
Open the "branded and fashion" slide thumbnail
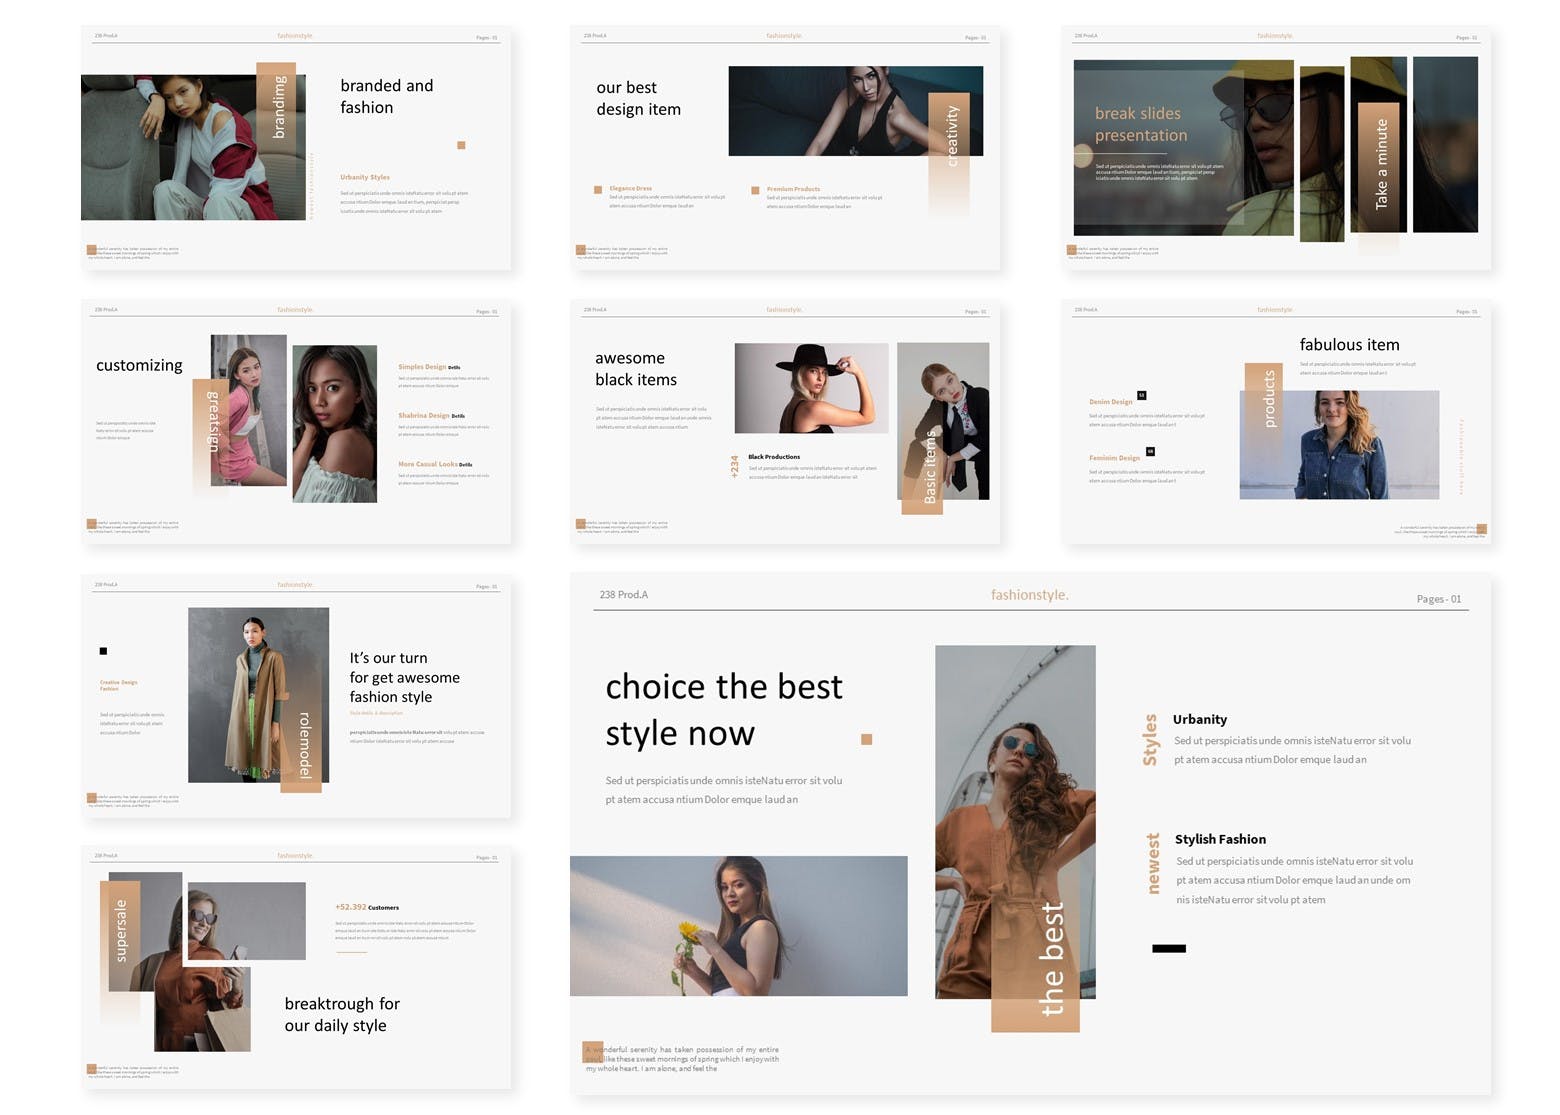click(x=295, y=148)
